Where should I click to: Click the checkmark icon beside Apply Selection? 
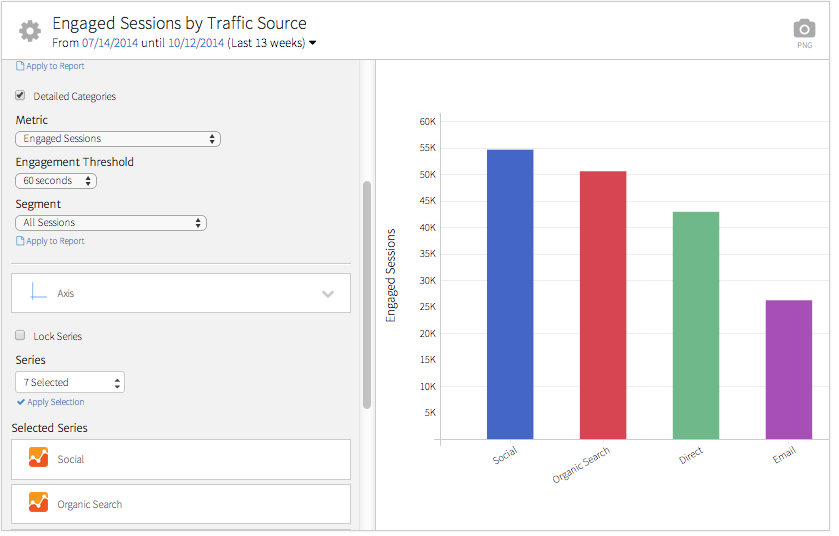click(x=21, y=402)
